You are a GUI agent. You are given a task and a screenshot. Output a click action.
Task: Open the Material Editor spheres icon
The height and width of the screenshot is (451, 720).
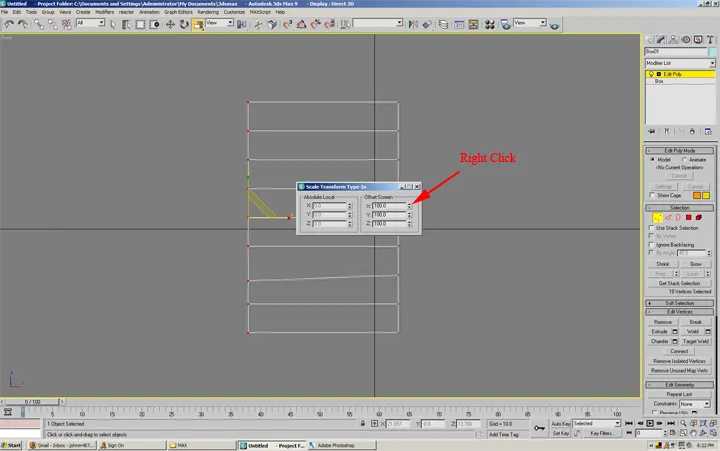[489, 24]
